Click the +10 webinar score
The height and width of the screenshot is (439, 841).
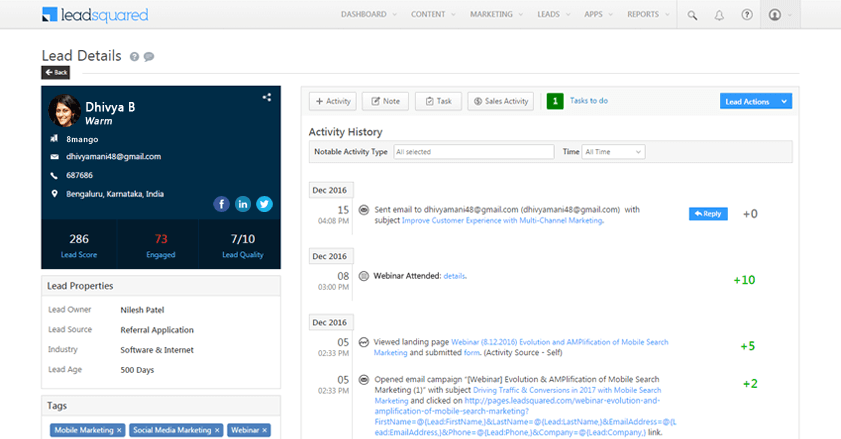tap(744, 280)
